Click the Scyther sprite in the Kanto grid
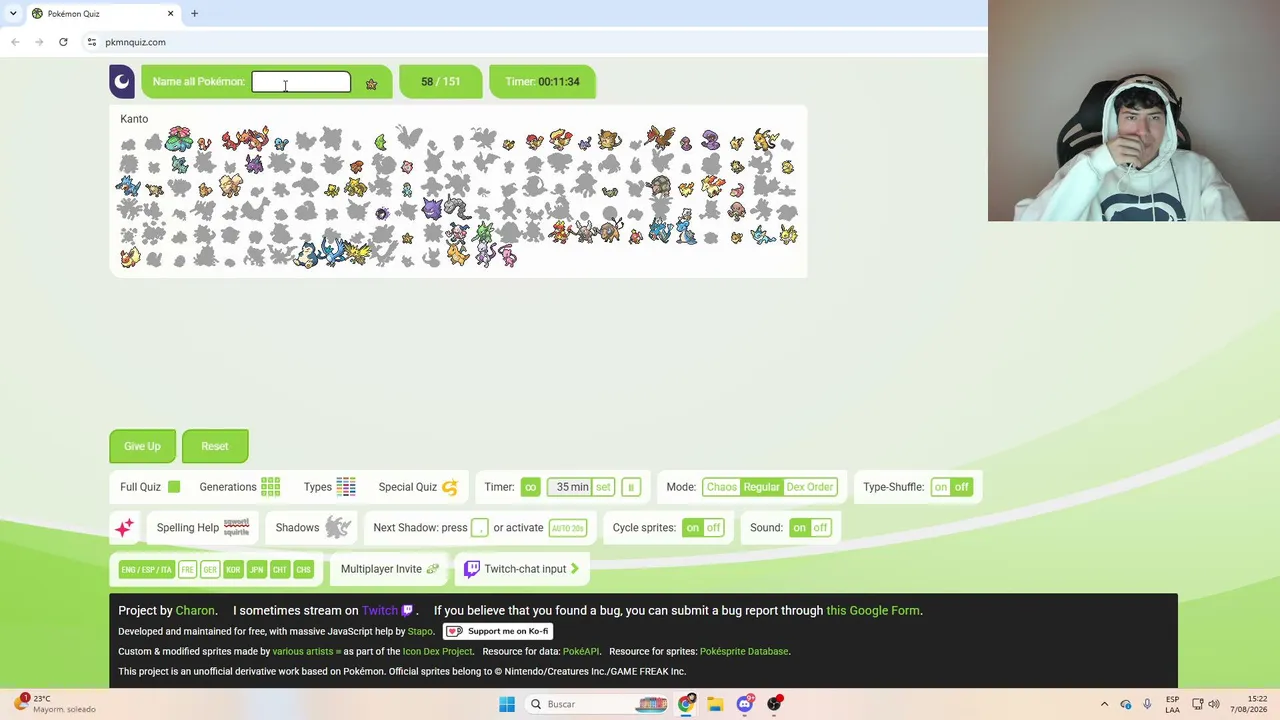 (483, 235)
